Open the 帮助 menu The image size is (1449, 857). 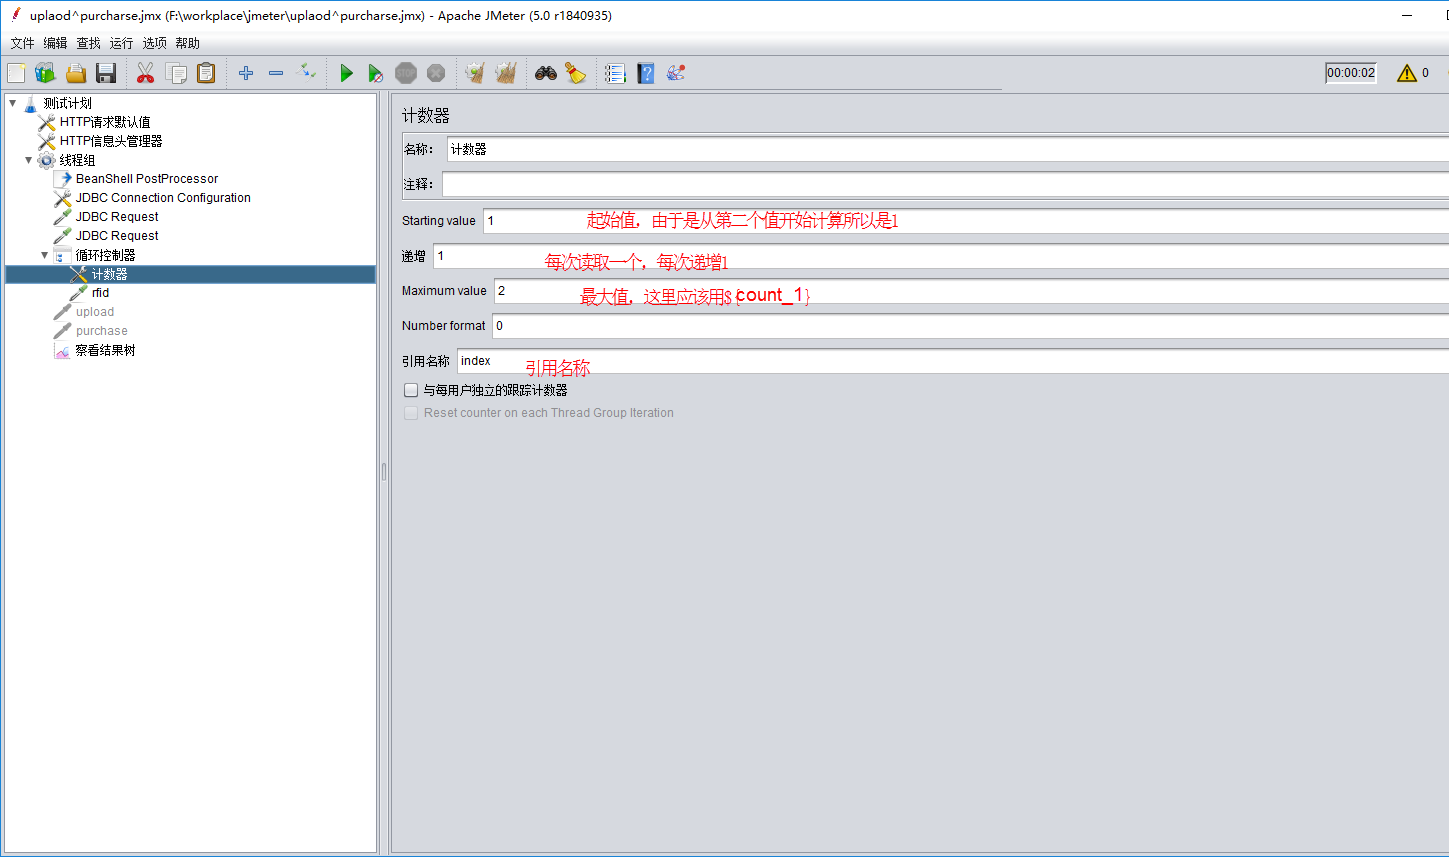click(x=187, y=43)
